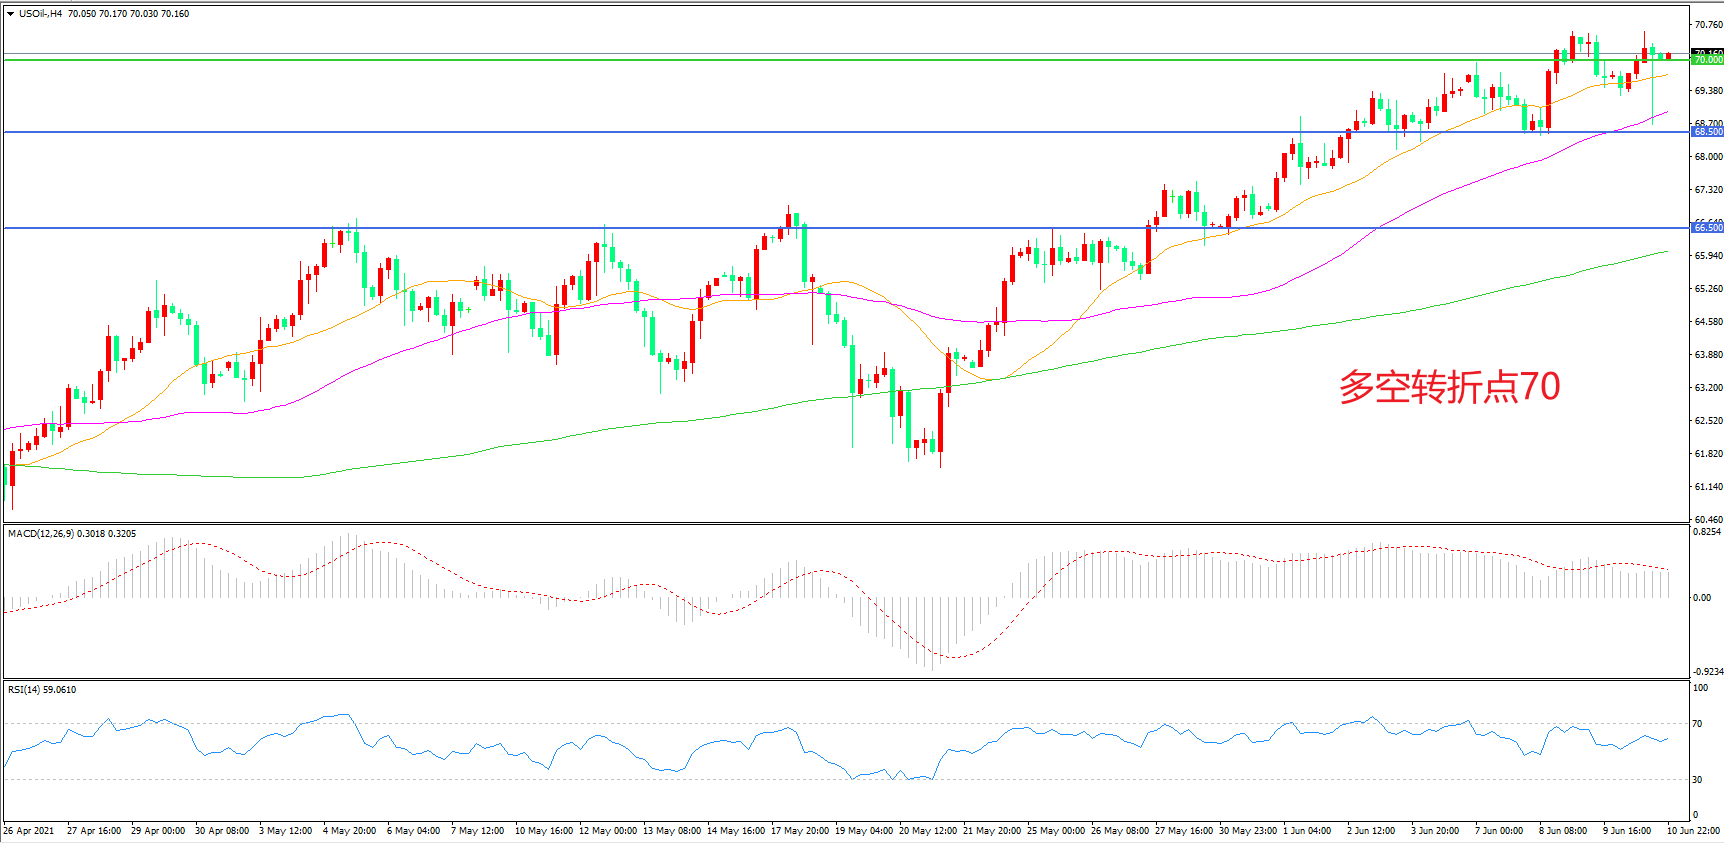Viewport: 1724px width, 843px height.
Task: Click the OHLC values in chart header
Action: click(x=128, y=14)
